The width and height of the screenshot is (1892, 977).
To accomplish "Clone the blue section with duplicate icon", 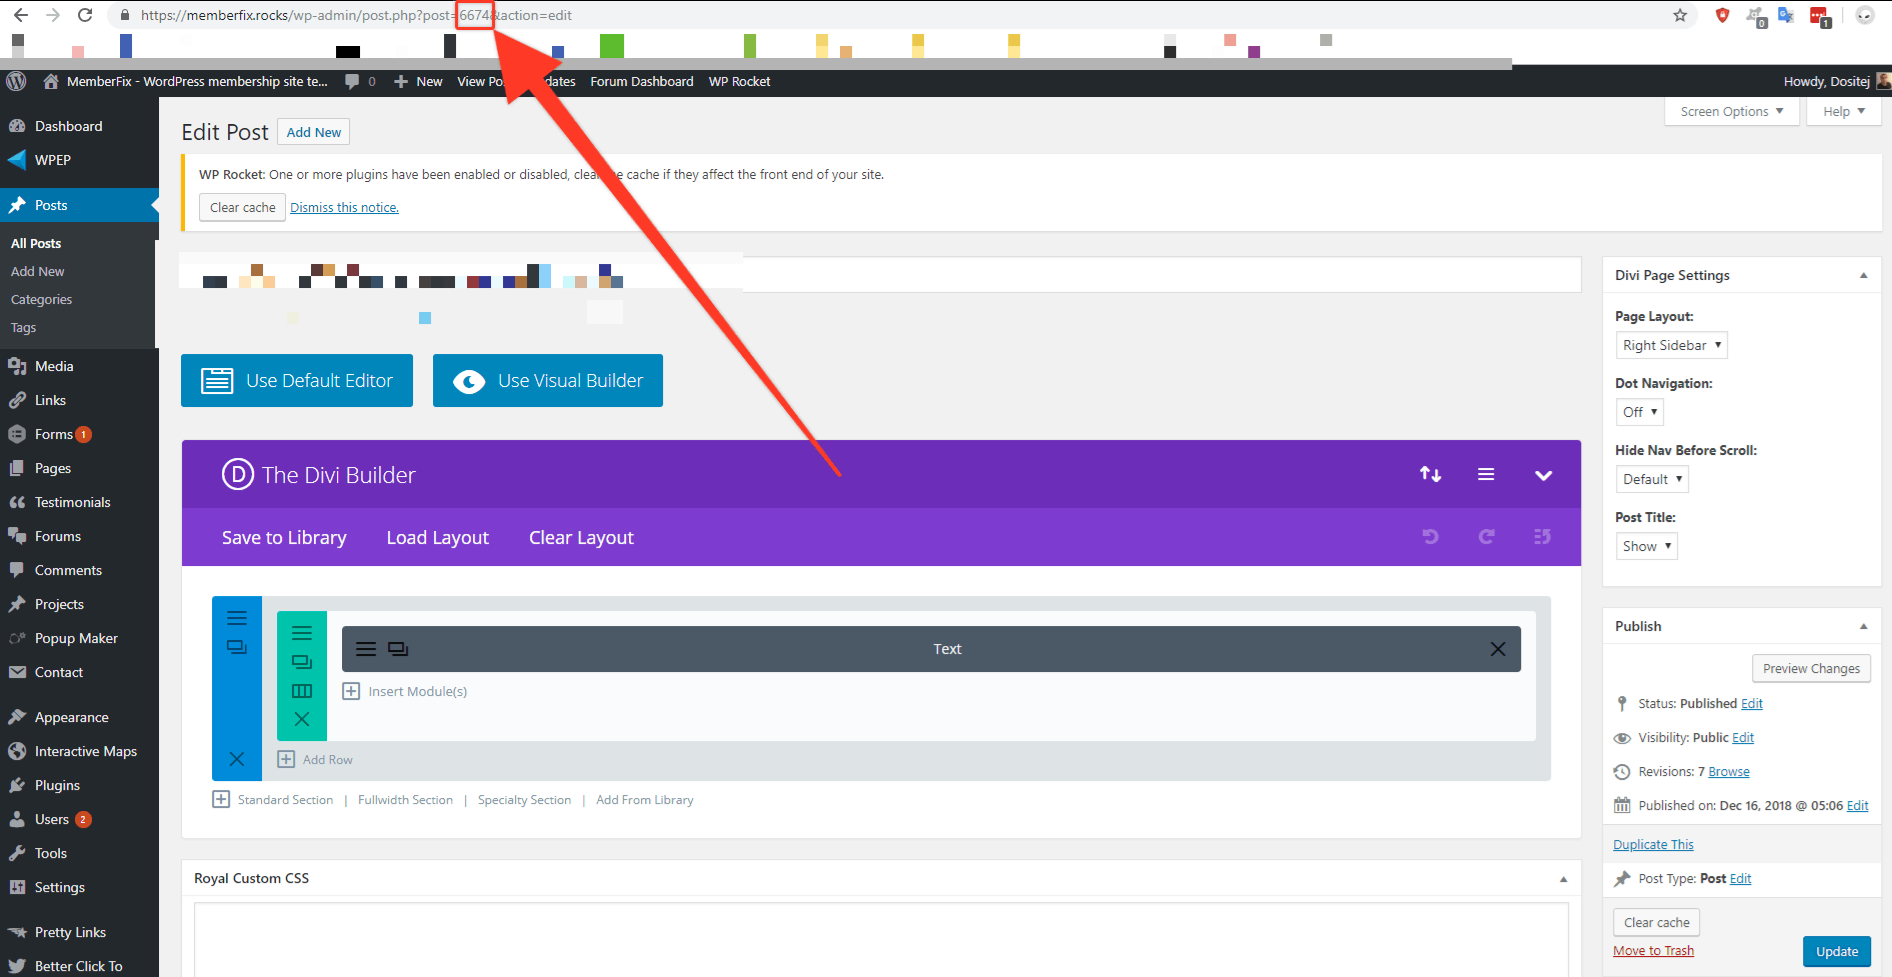I will click(237, 647).
